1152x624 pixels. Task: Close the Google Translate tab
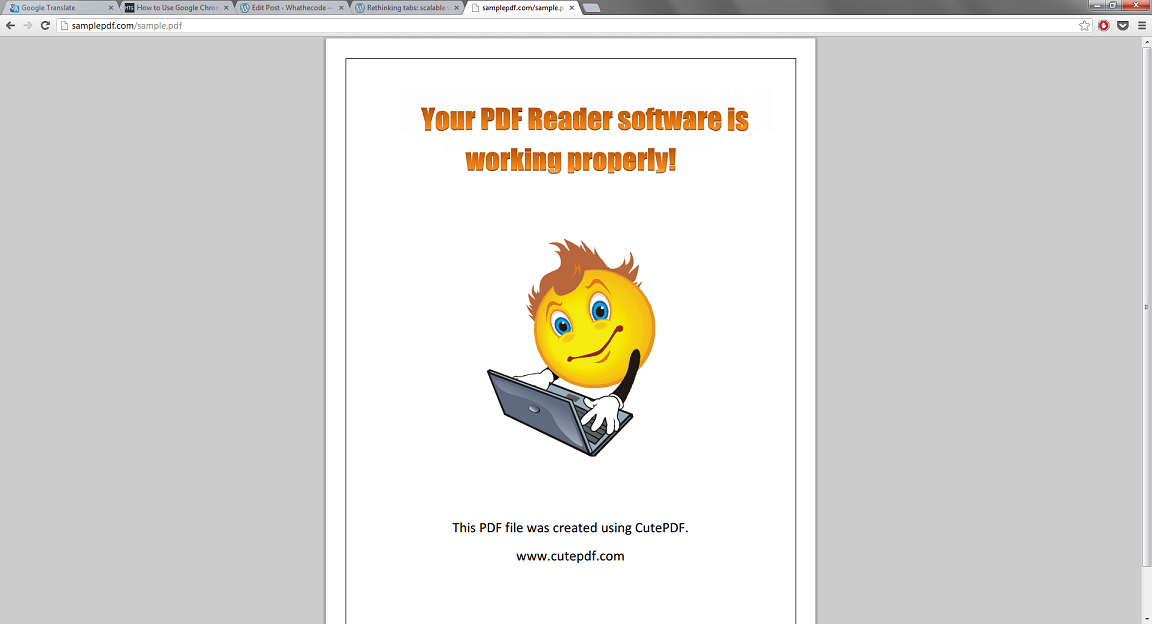[x=111, y=7]
